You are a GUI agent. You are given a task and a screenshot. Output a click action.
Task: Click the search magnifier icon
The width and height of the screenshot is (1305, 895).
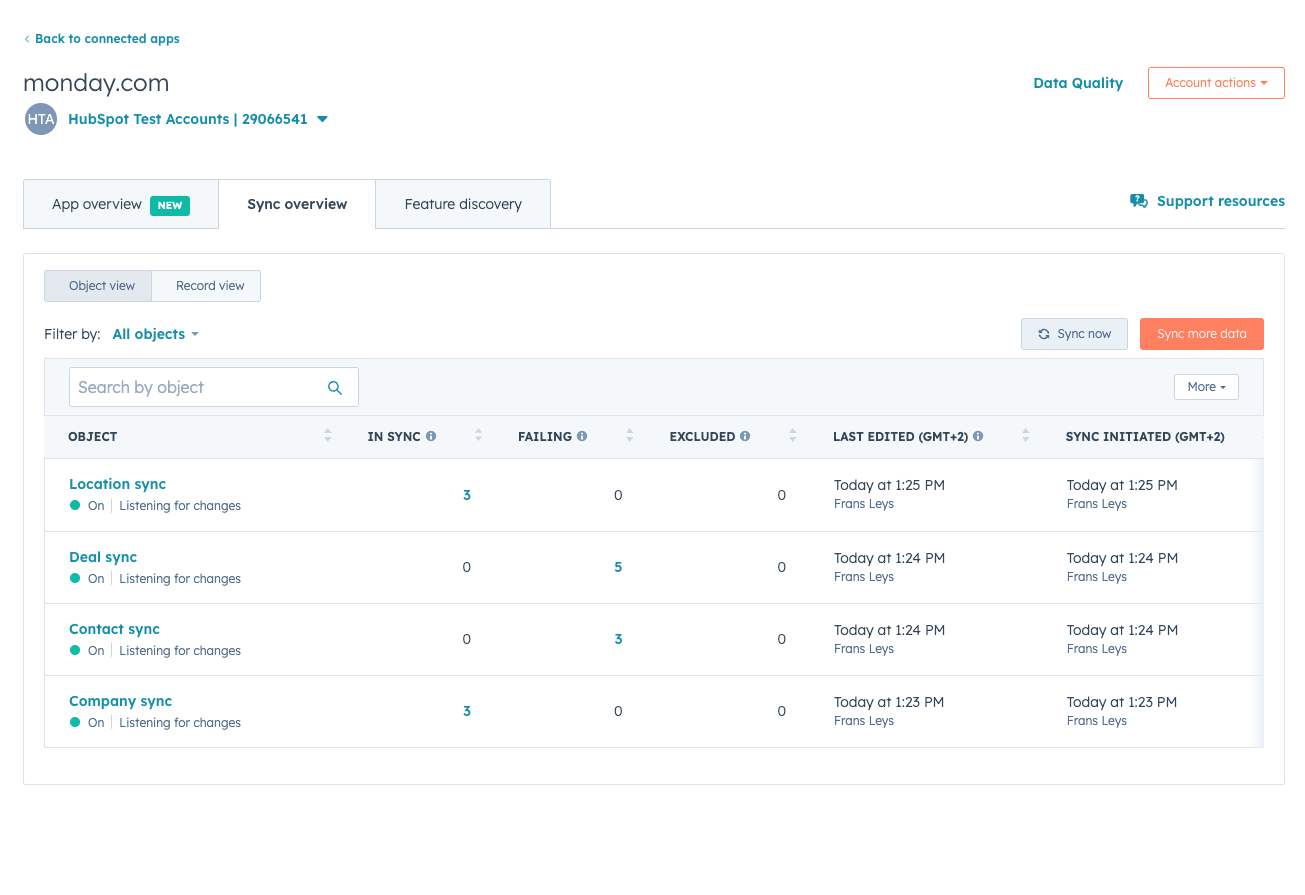(335, 388)
